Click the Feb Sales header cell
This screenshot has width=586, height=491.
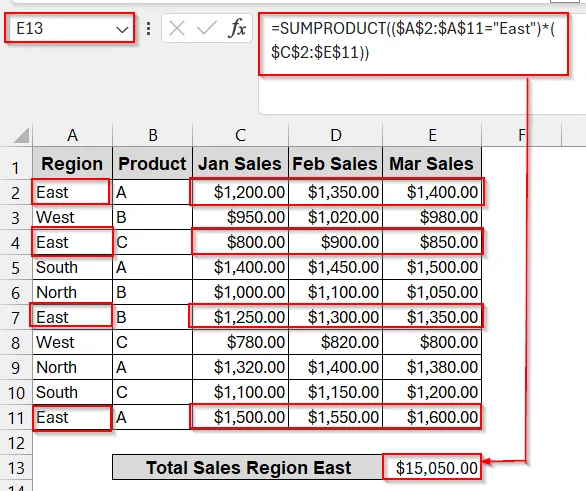click(x=336, y=163)
